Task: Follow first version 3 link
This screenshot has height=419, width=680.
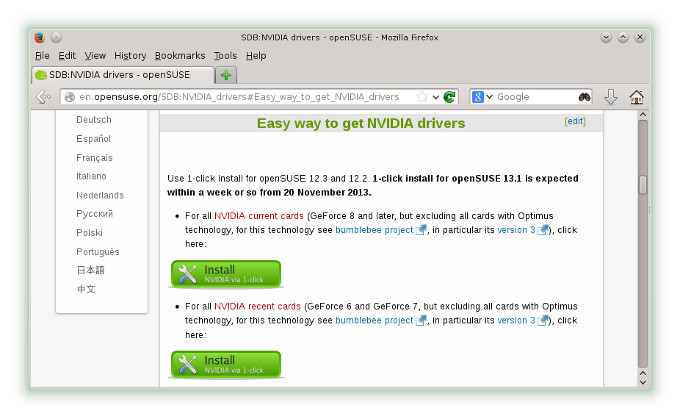Action: point(516,230)
